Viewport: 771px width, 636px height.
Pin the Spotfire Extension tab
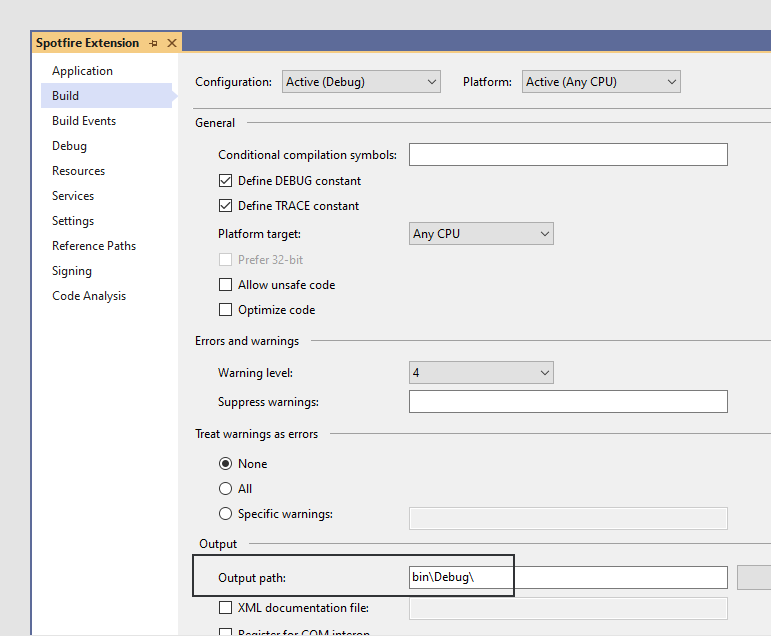point(154,44)
